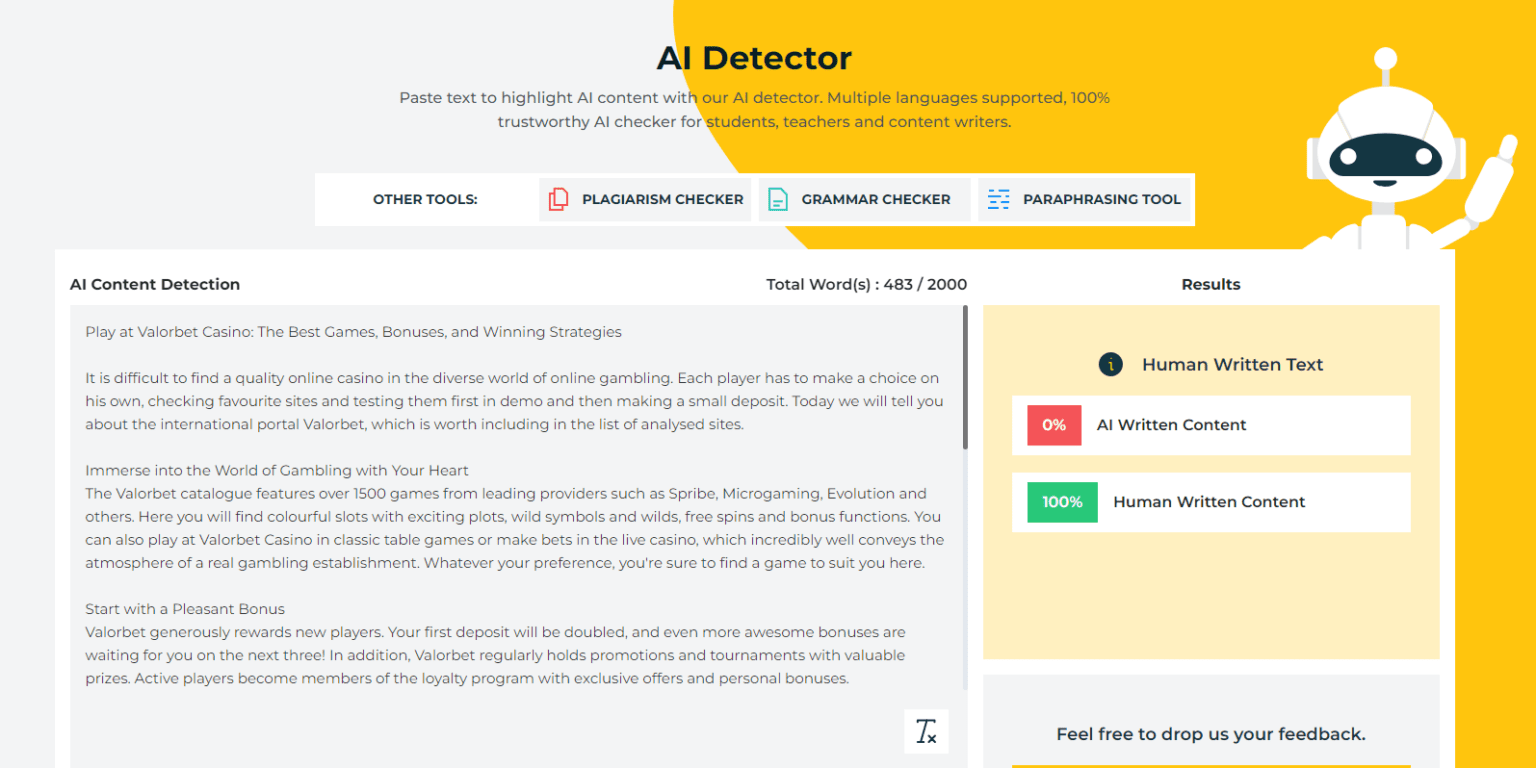Viewport: 1536px width, 768px height.
Task: Click the 'Results' panel heading
Action: coord(1211,284)
